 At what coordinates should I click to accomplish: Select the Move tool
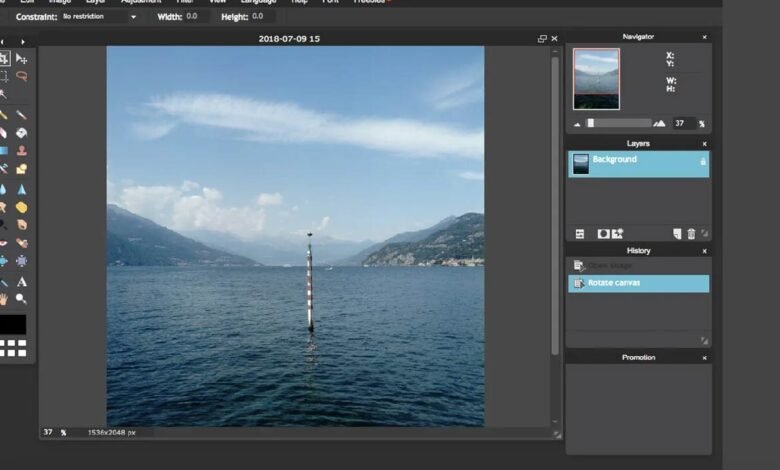(21, 59)
